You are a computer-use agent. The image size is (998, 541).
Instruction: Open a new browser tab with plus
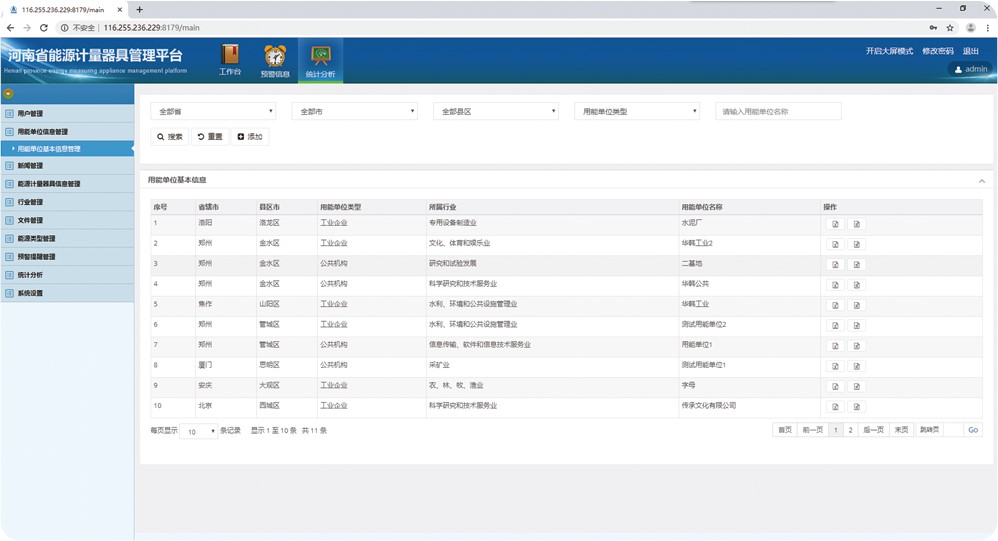[x=139, y=10]
